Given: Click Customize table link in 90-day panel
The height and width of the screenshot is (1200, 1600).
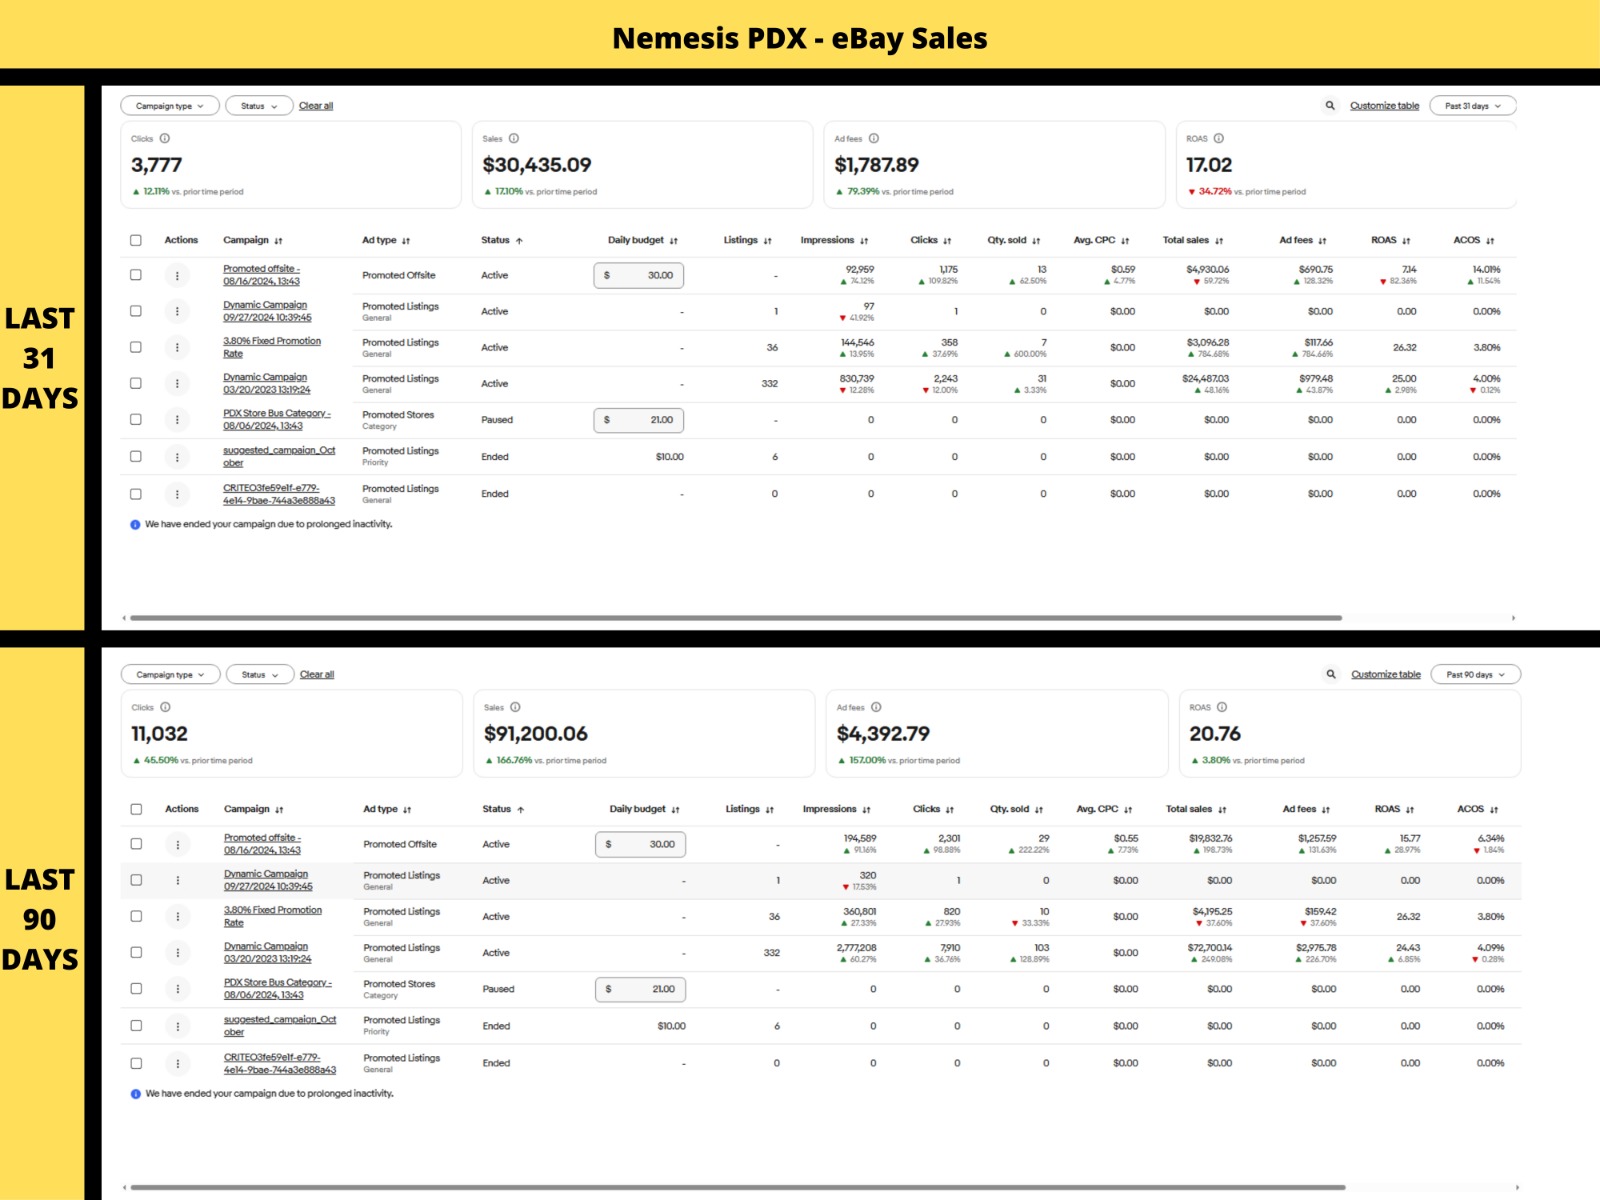Looking at the screenshot, I should [x=1386, y=675].
